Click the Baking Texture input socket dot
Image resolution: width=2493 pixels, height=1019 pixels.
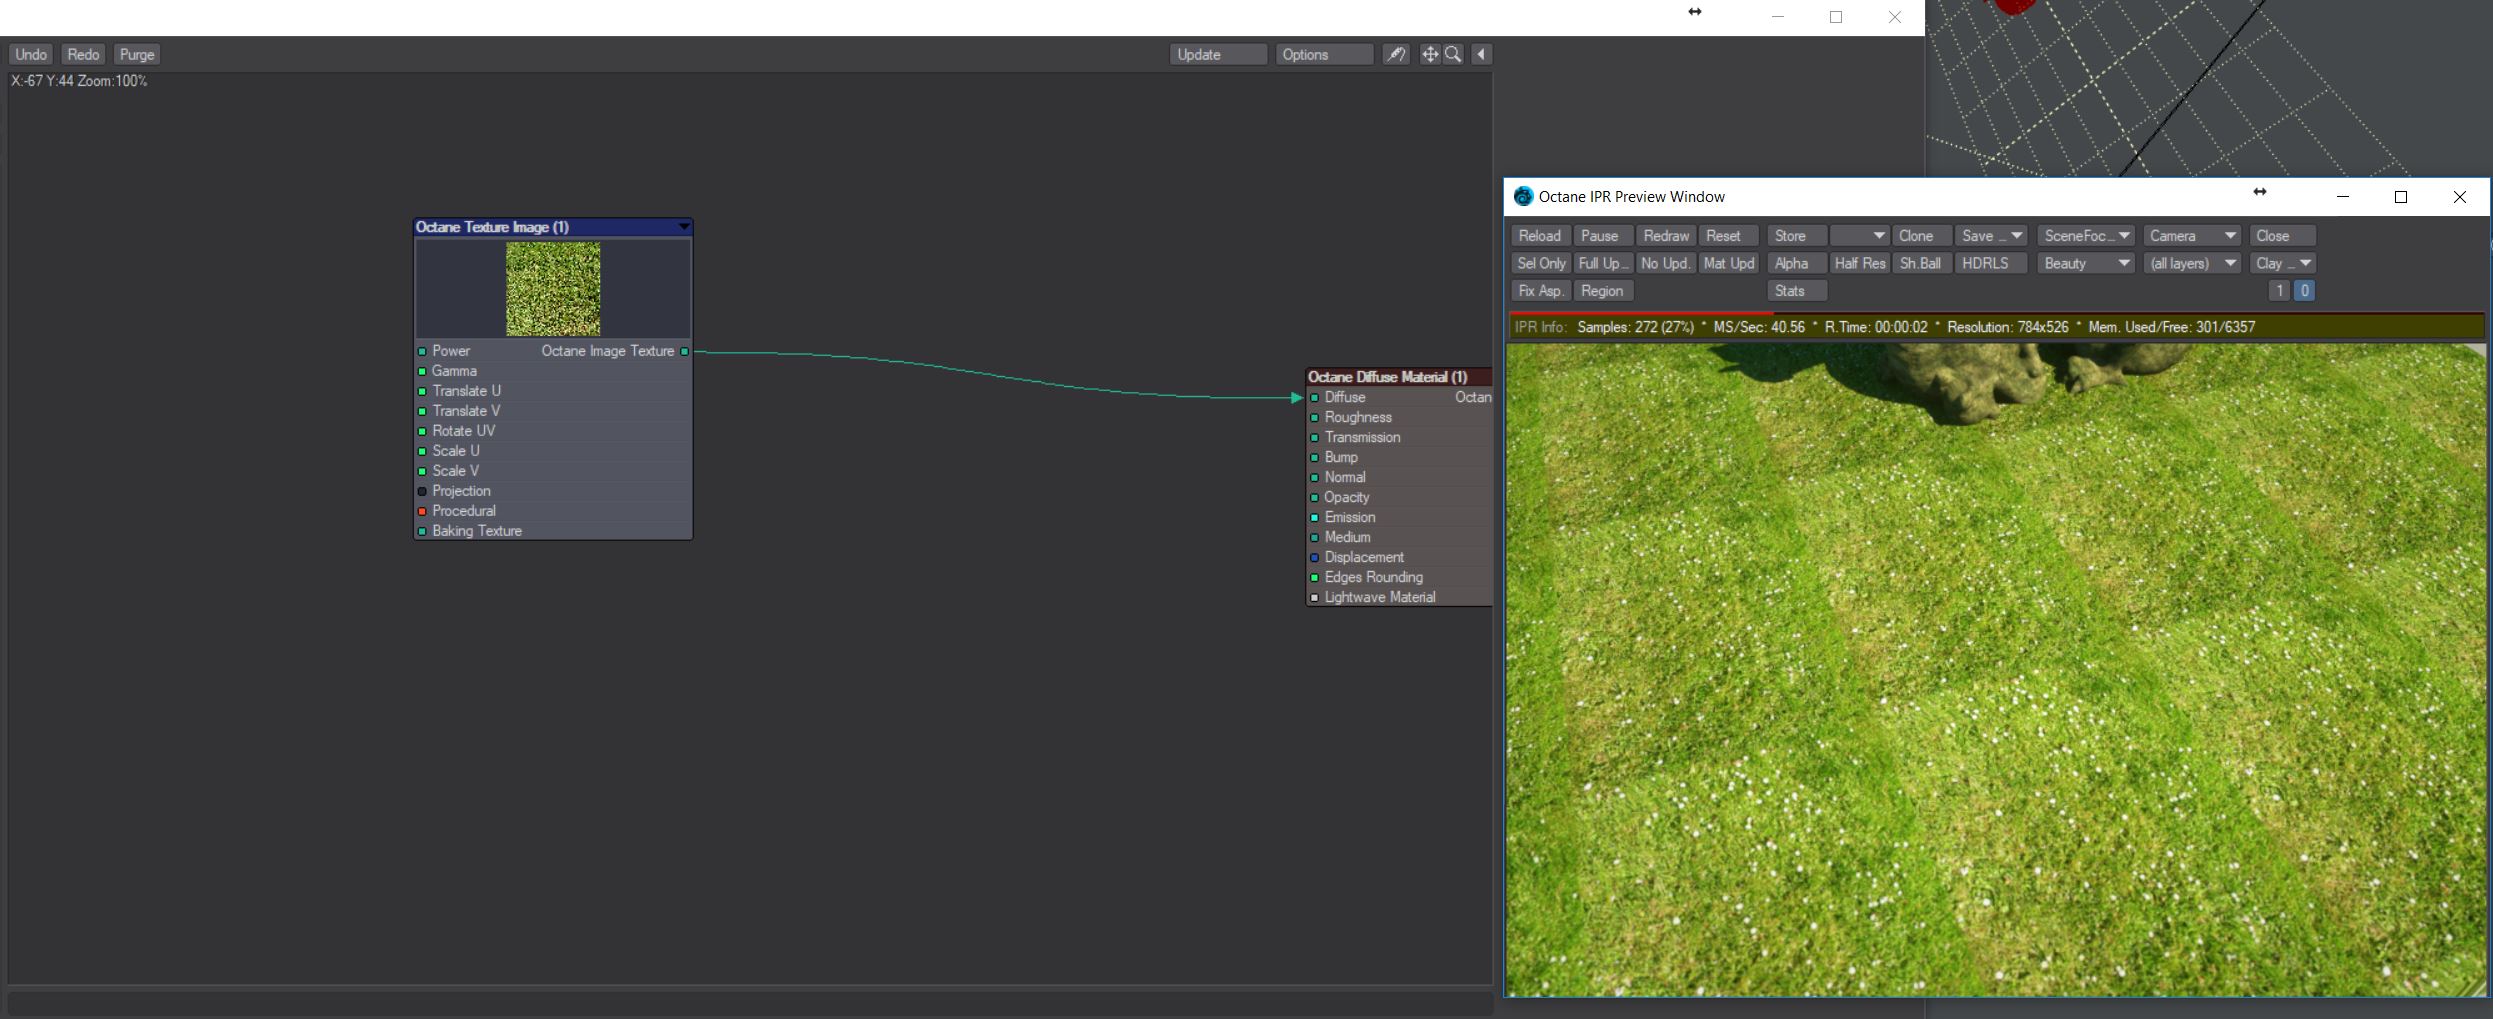pos(422,532)
